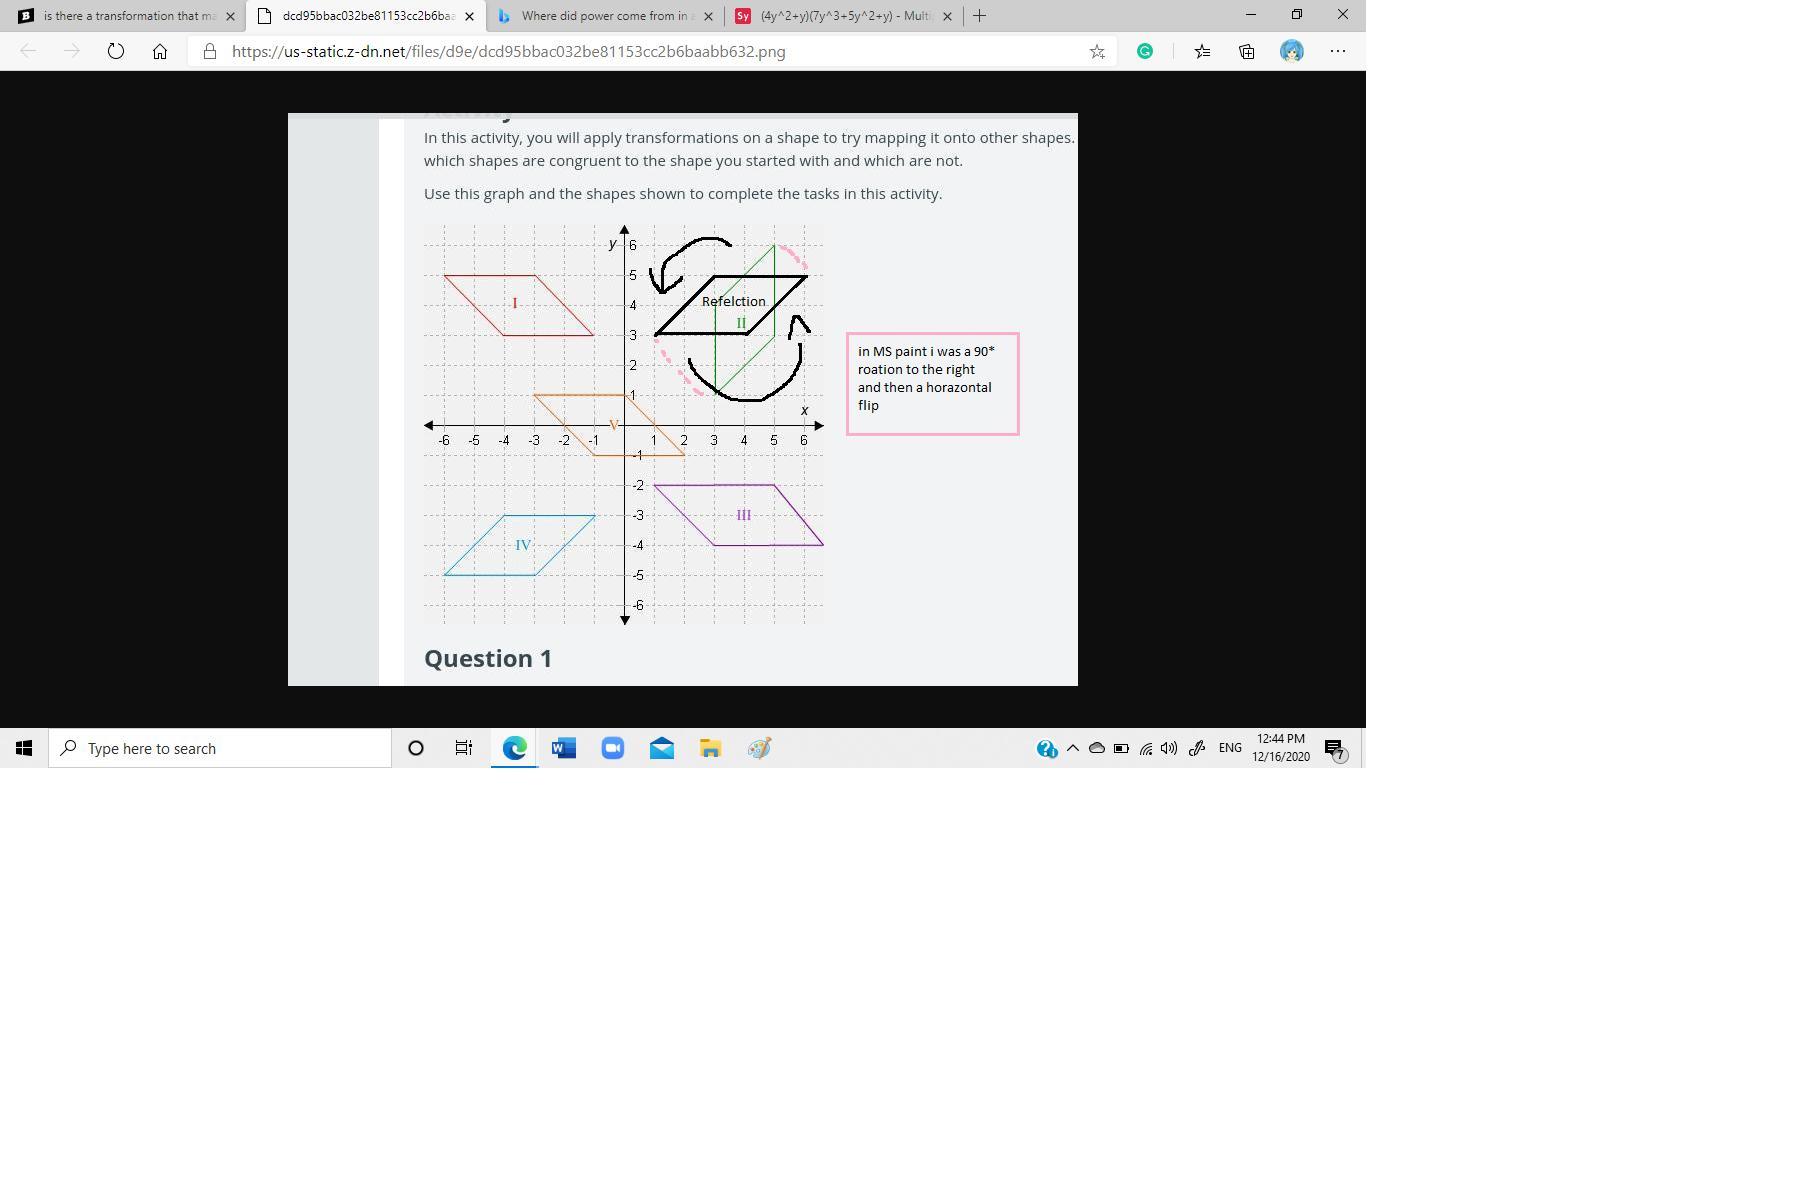Minimize the Edge browser window
This screenshot has height=1200, width=1800.
pos(1250,15)
